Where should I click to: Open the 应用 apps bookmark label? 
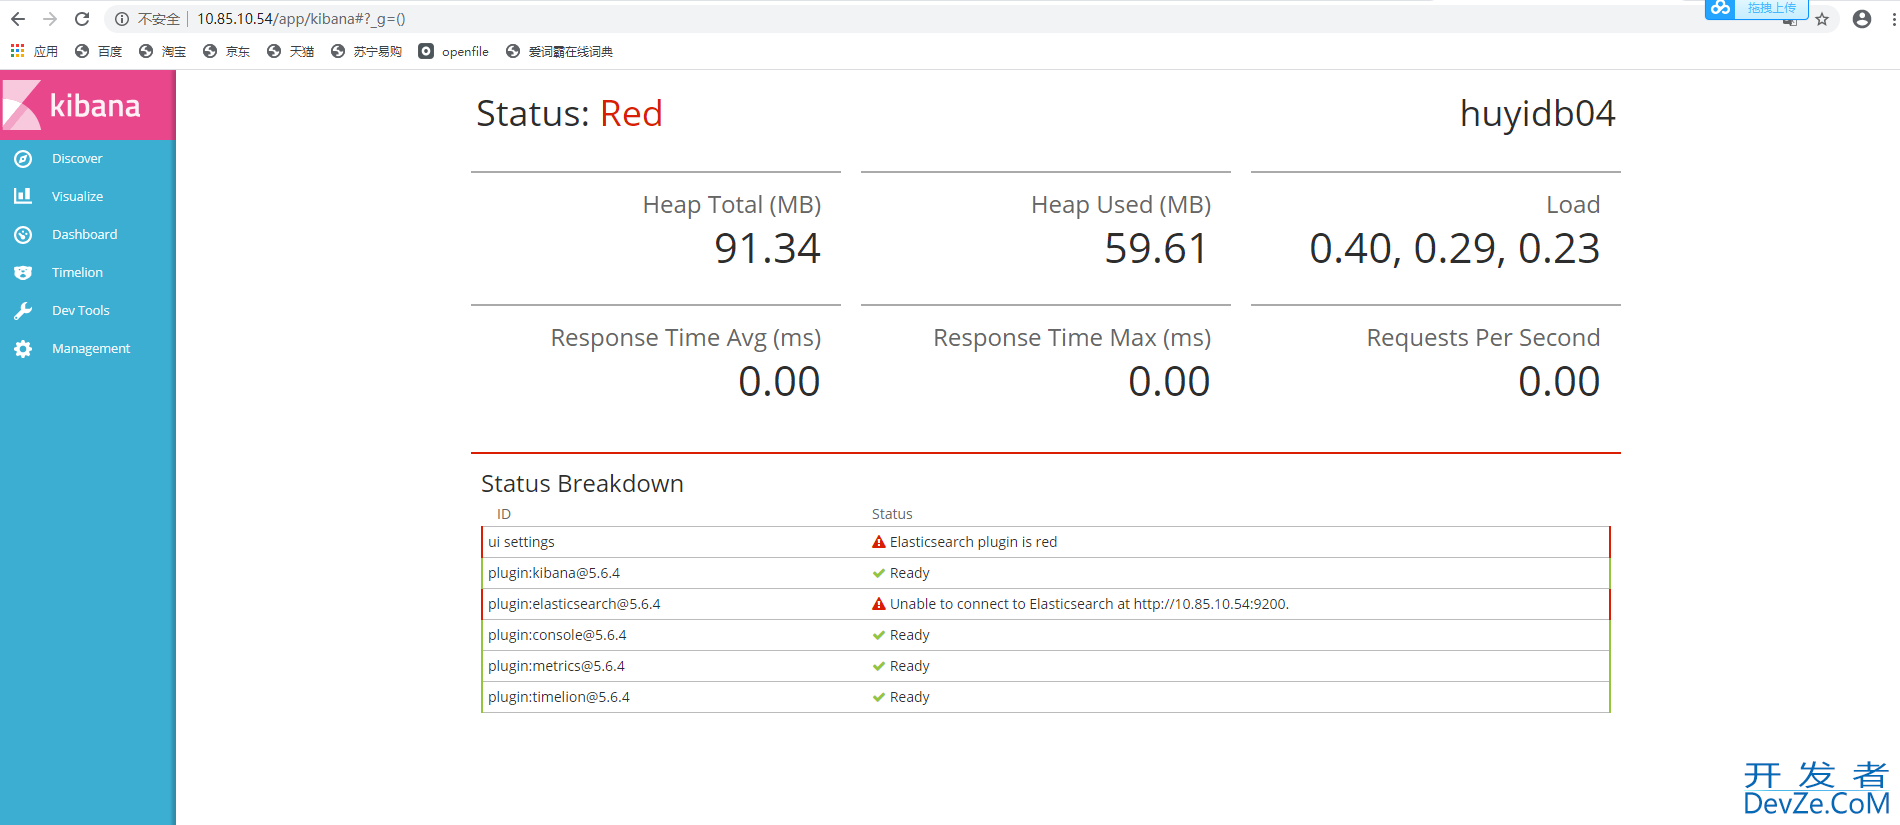point(46,51)
